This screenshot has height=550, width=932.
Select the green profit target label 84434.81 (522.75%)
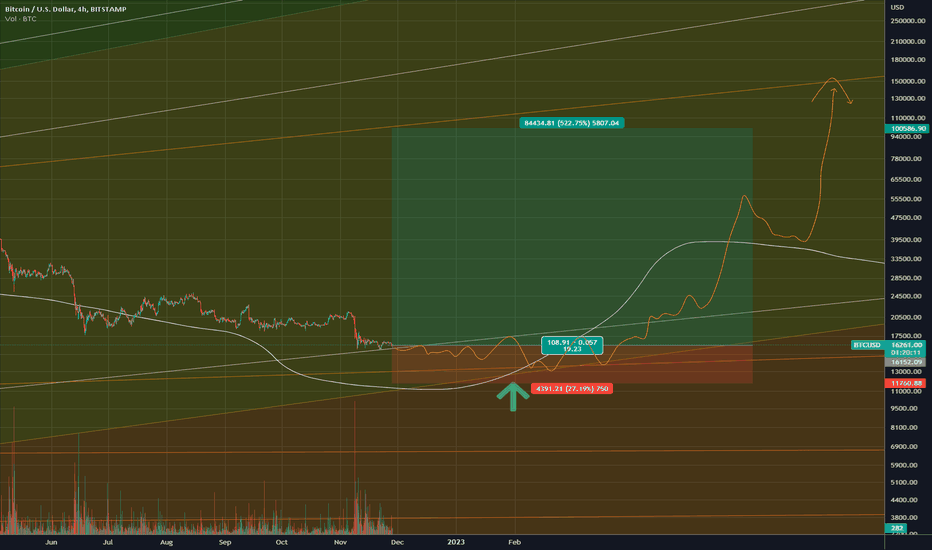tap(571, 123)
